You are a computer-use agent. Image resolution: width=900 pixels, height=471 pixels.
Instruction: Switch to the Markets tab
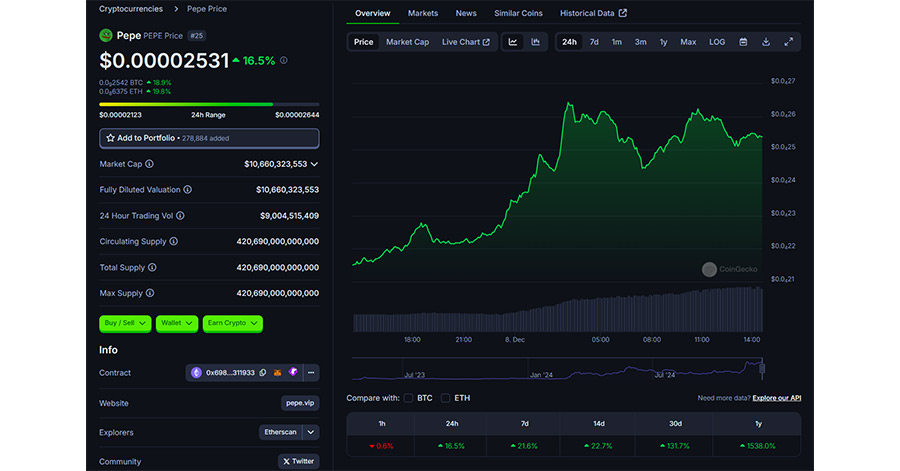[x=423, y=13]
